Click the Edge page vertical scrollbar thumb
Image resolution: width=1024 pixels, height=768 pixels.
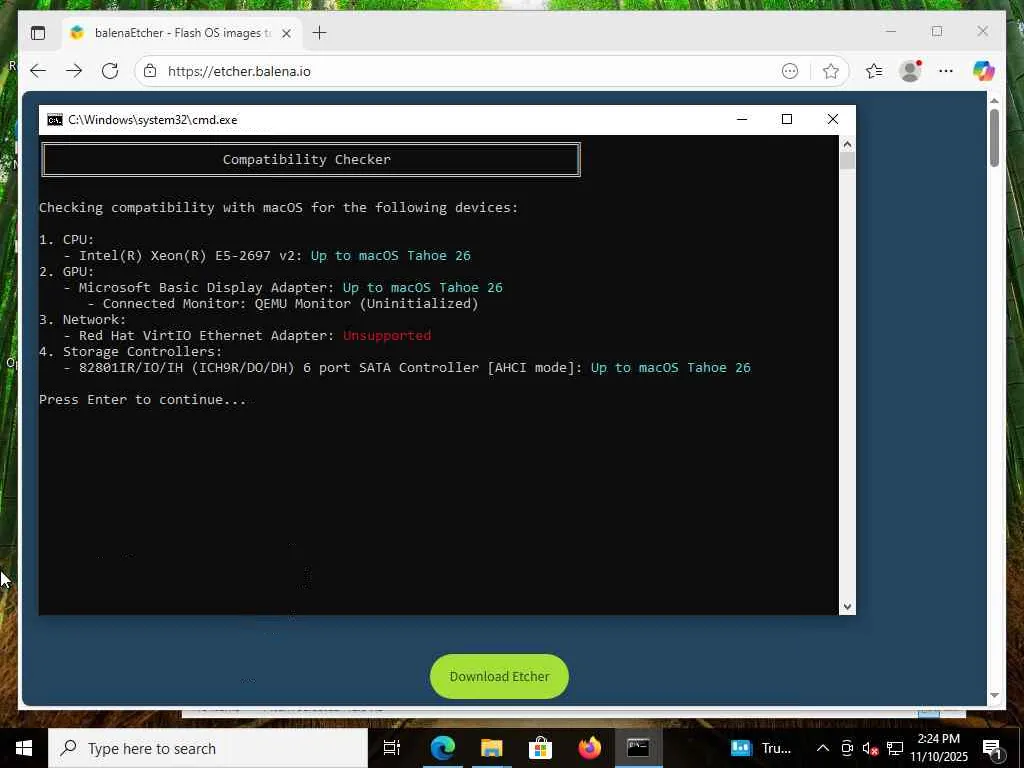(x=994, y=137)
